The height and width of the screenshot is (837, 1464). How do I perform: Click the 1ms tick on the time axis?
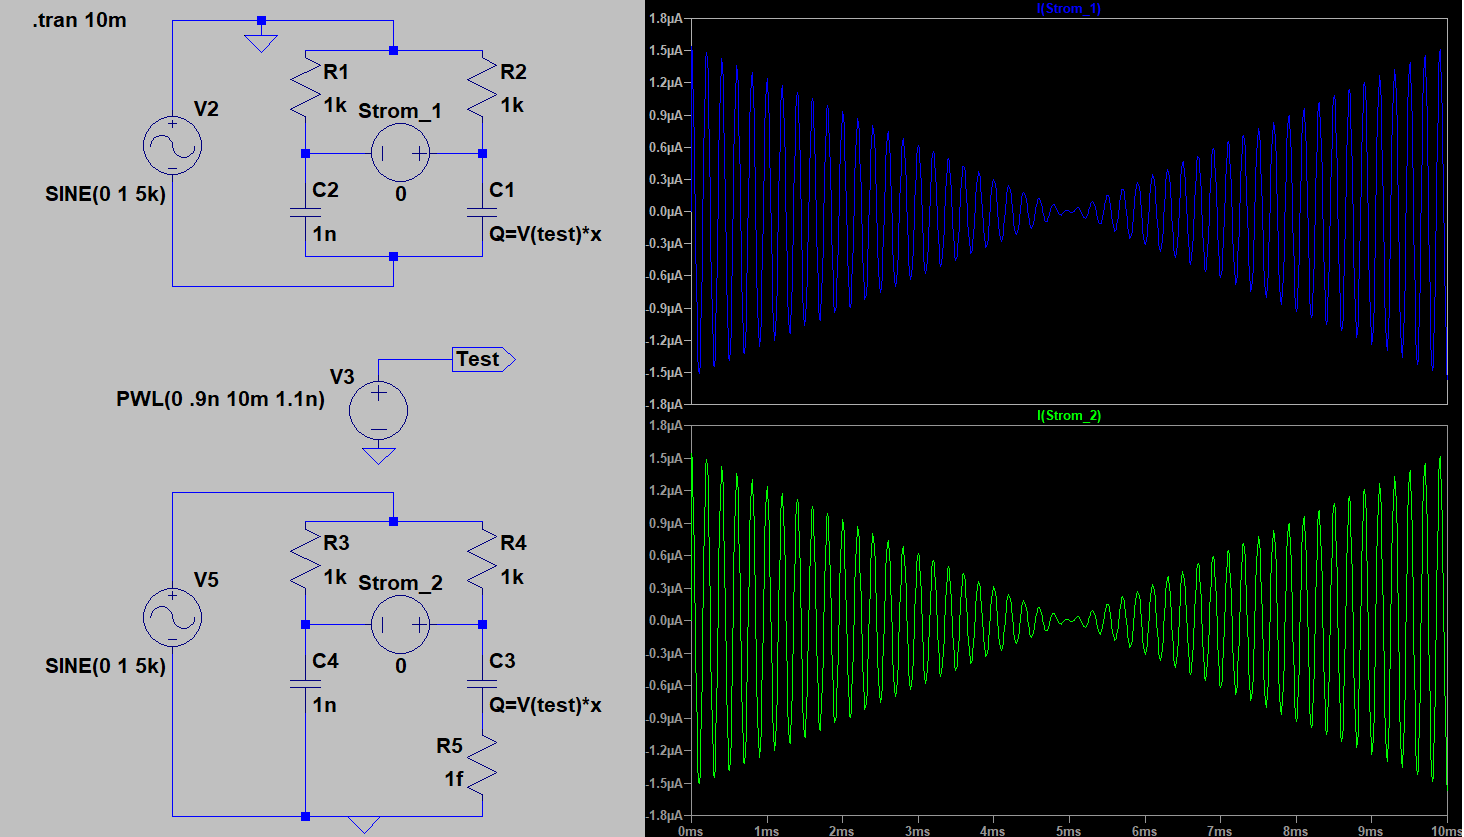pos(766,831)
